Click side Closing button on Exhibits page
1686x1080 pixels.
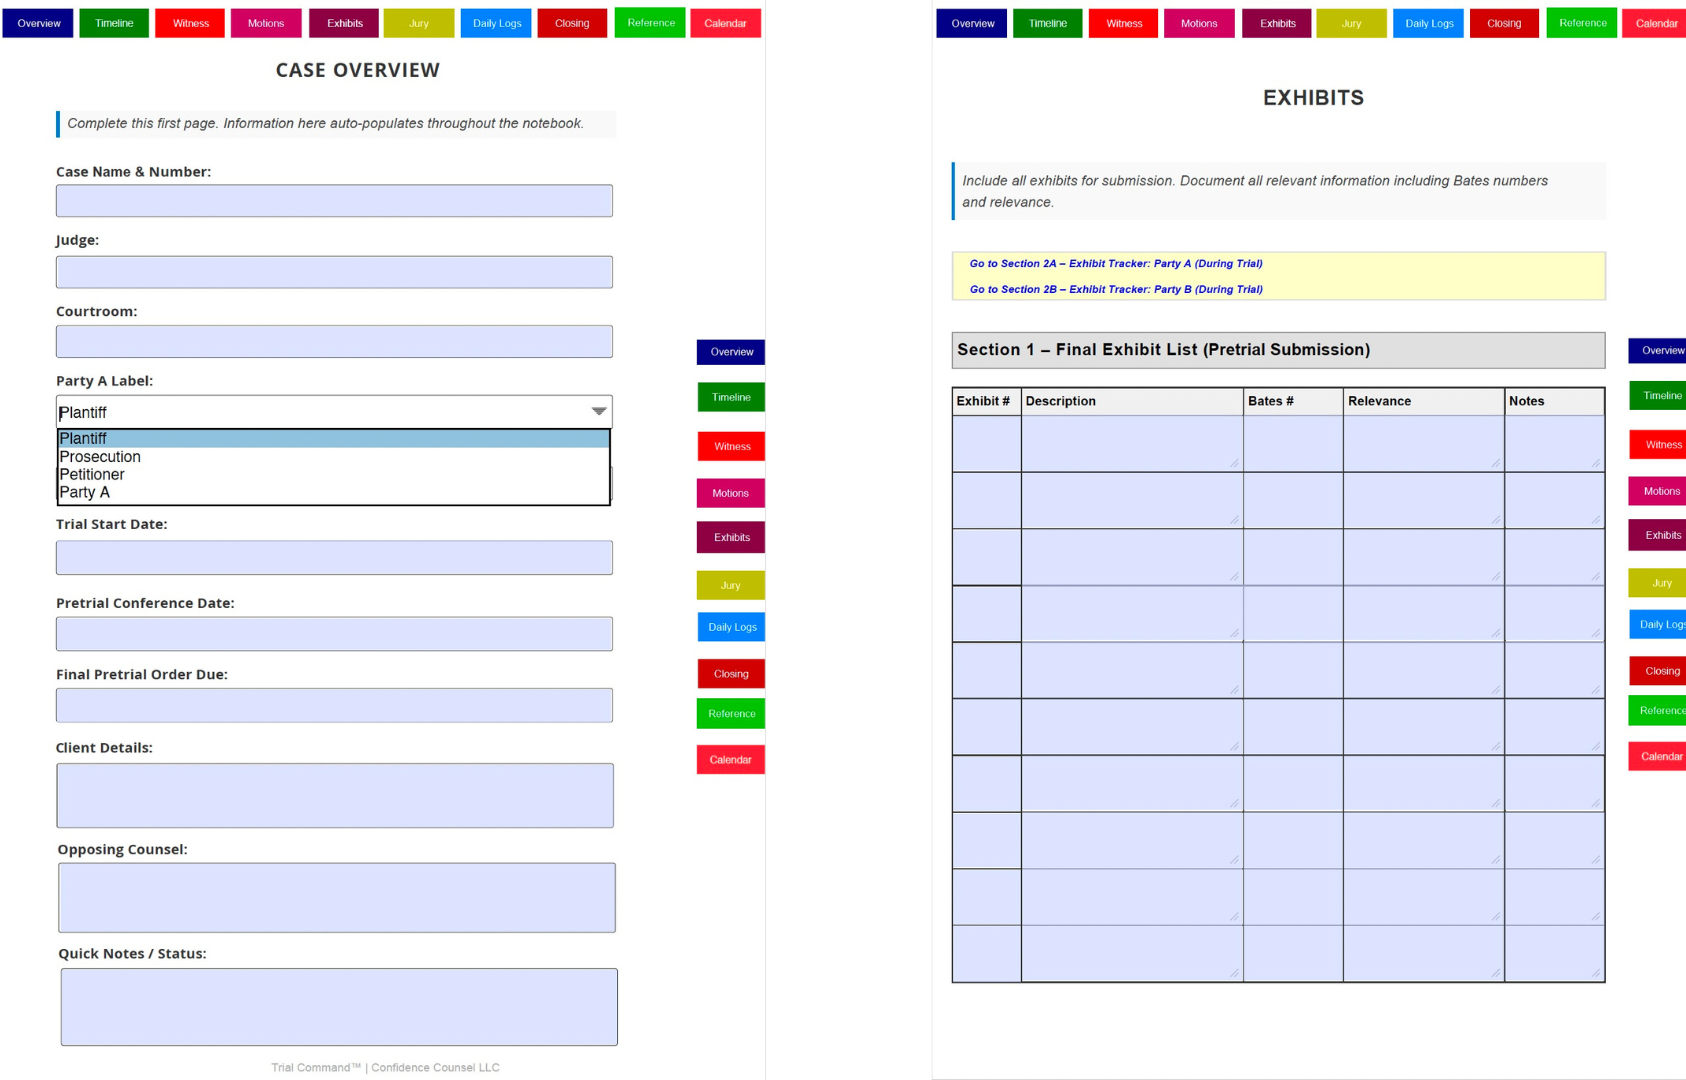tap(1658, 671)
